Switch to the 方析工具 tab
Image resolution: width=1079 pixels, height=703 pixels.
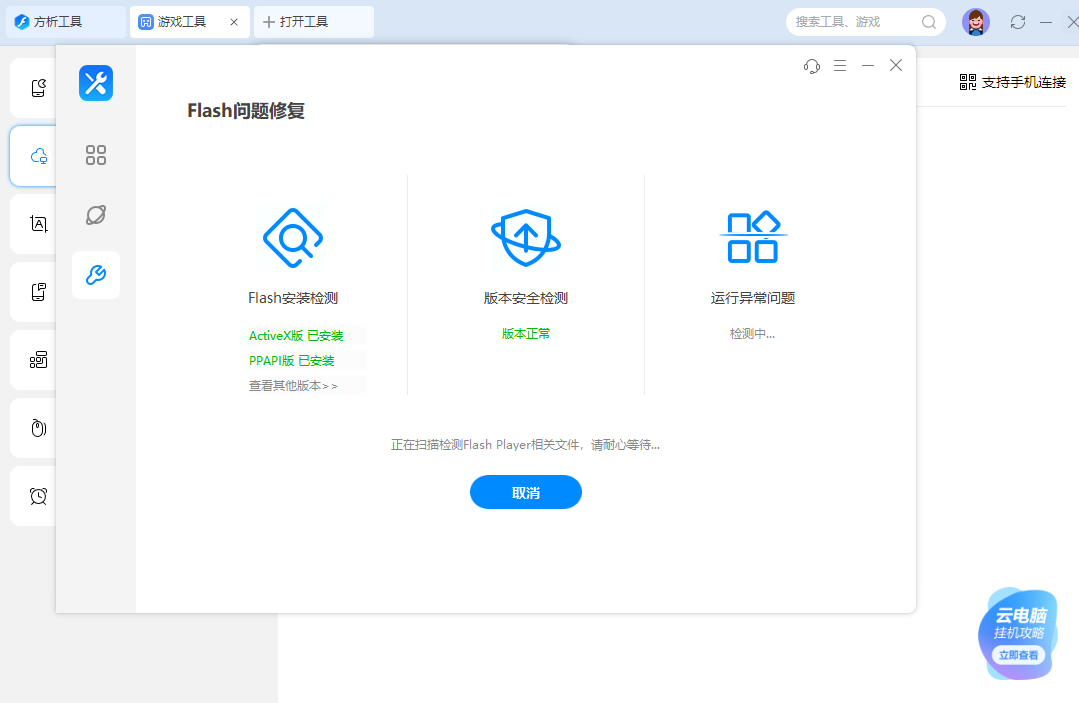pos(60,21)
